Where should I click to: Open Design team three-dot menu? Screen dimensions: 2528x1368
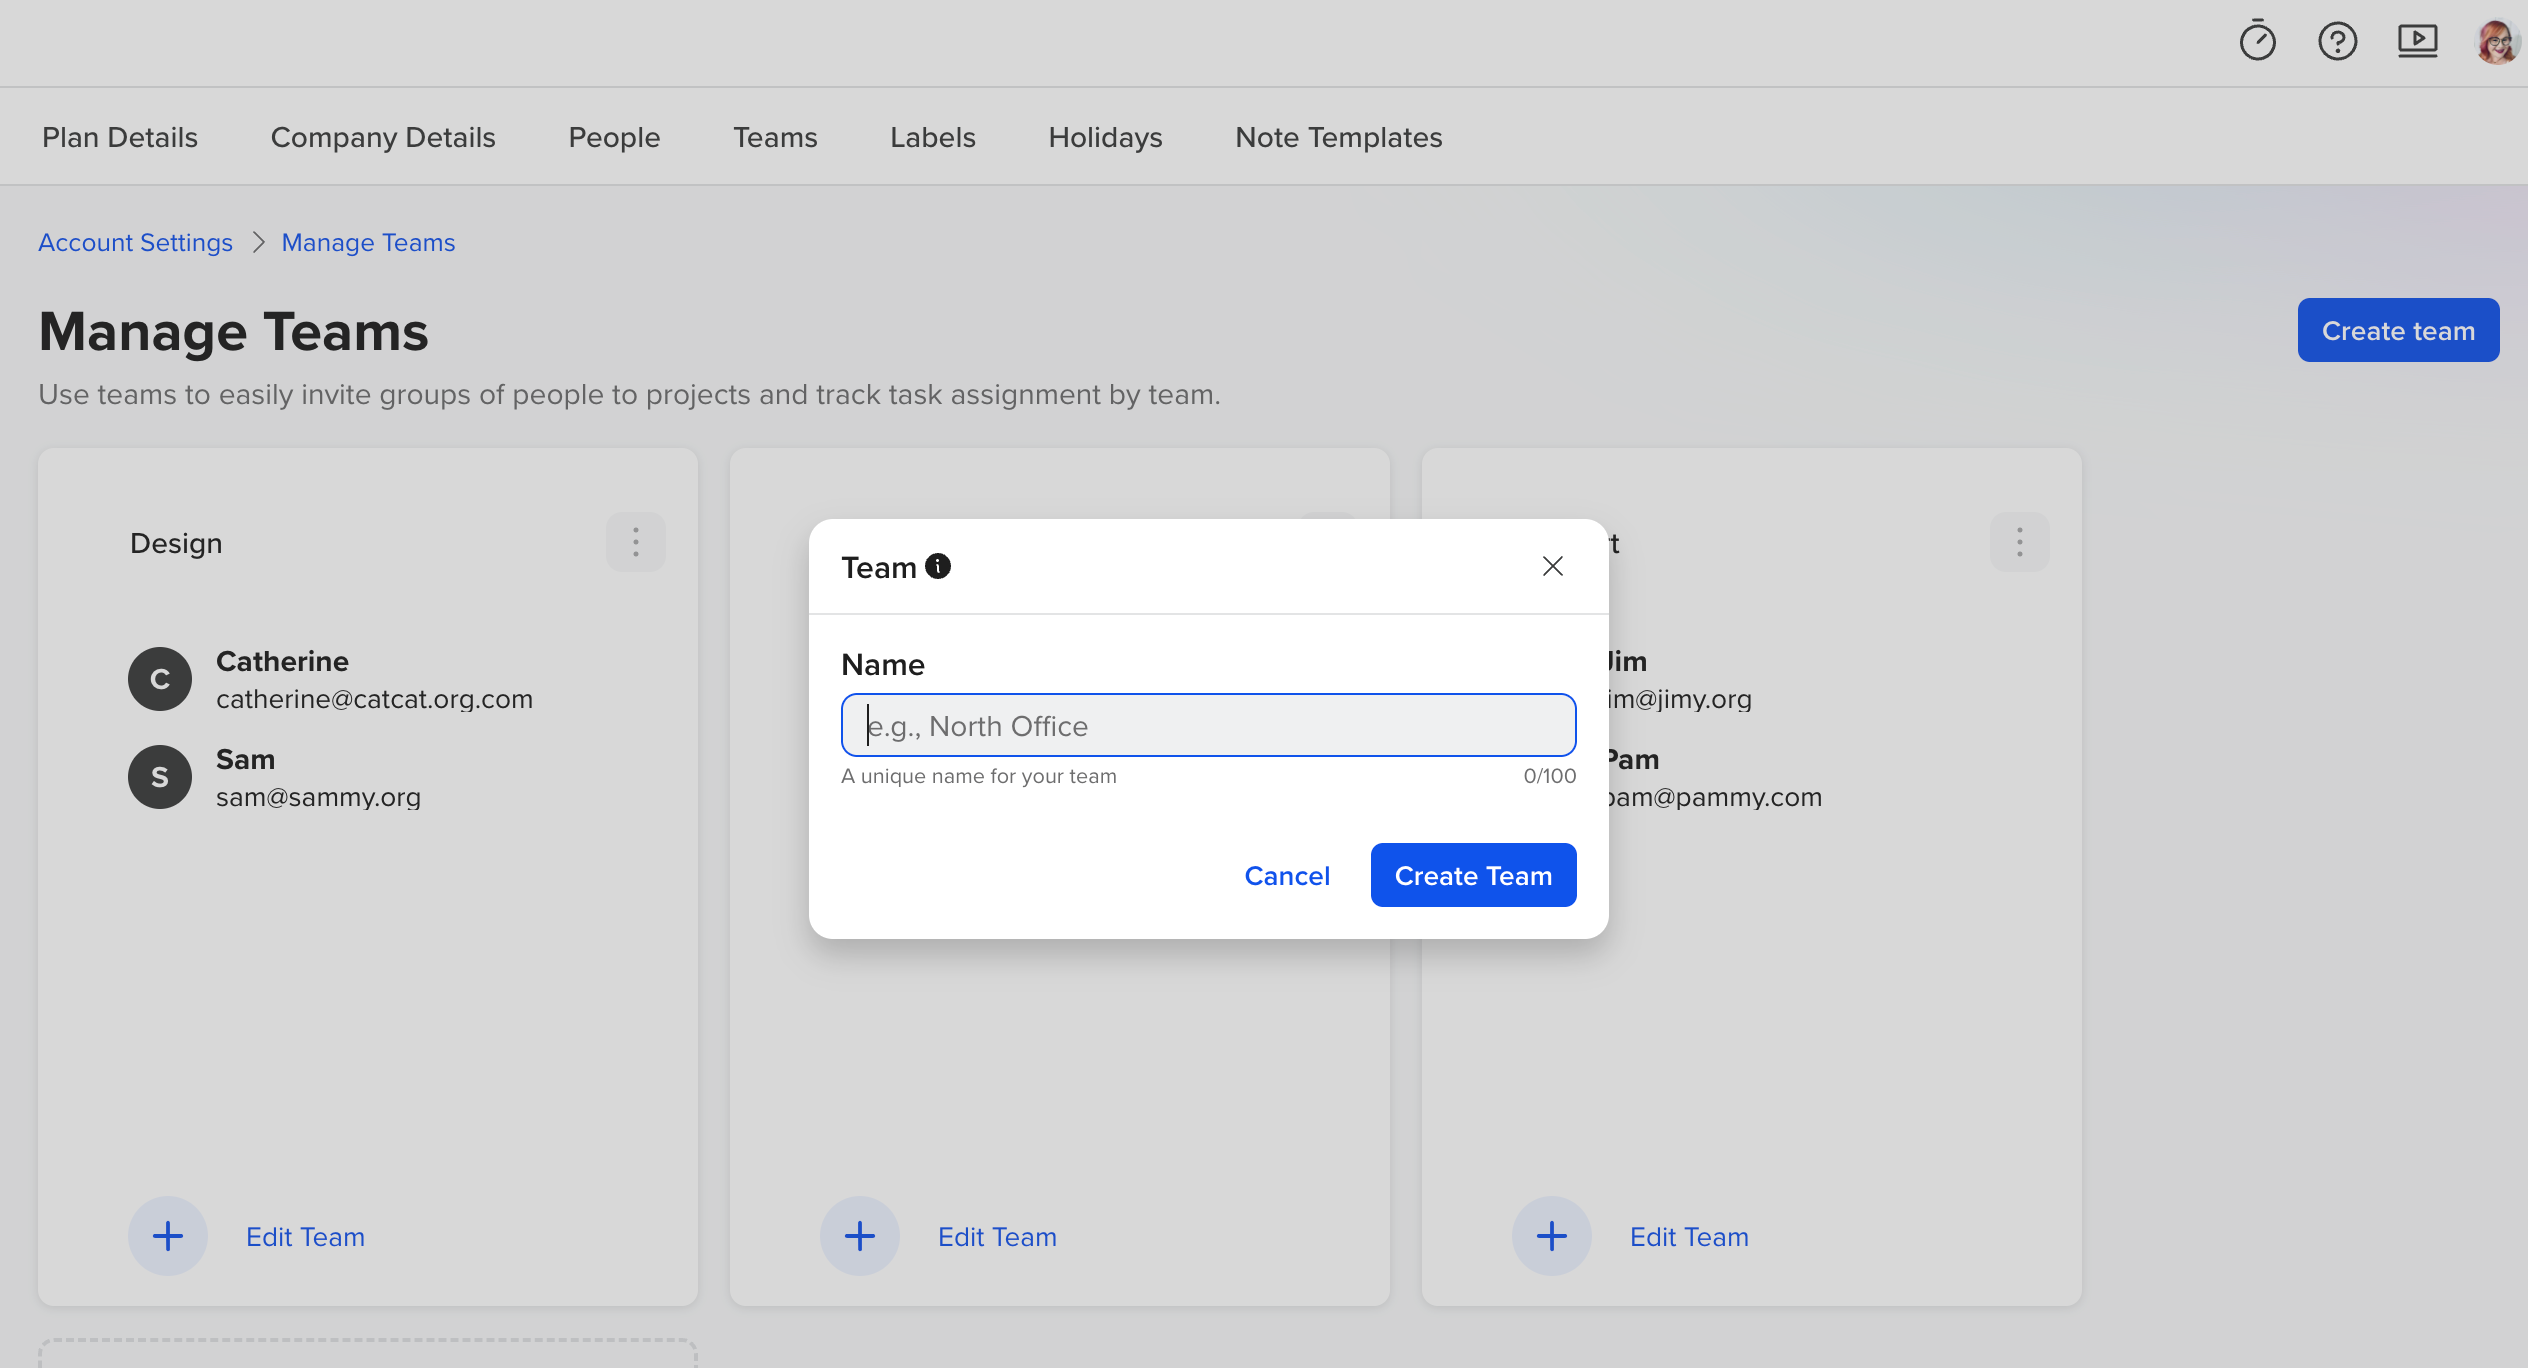pos(636,542)
